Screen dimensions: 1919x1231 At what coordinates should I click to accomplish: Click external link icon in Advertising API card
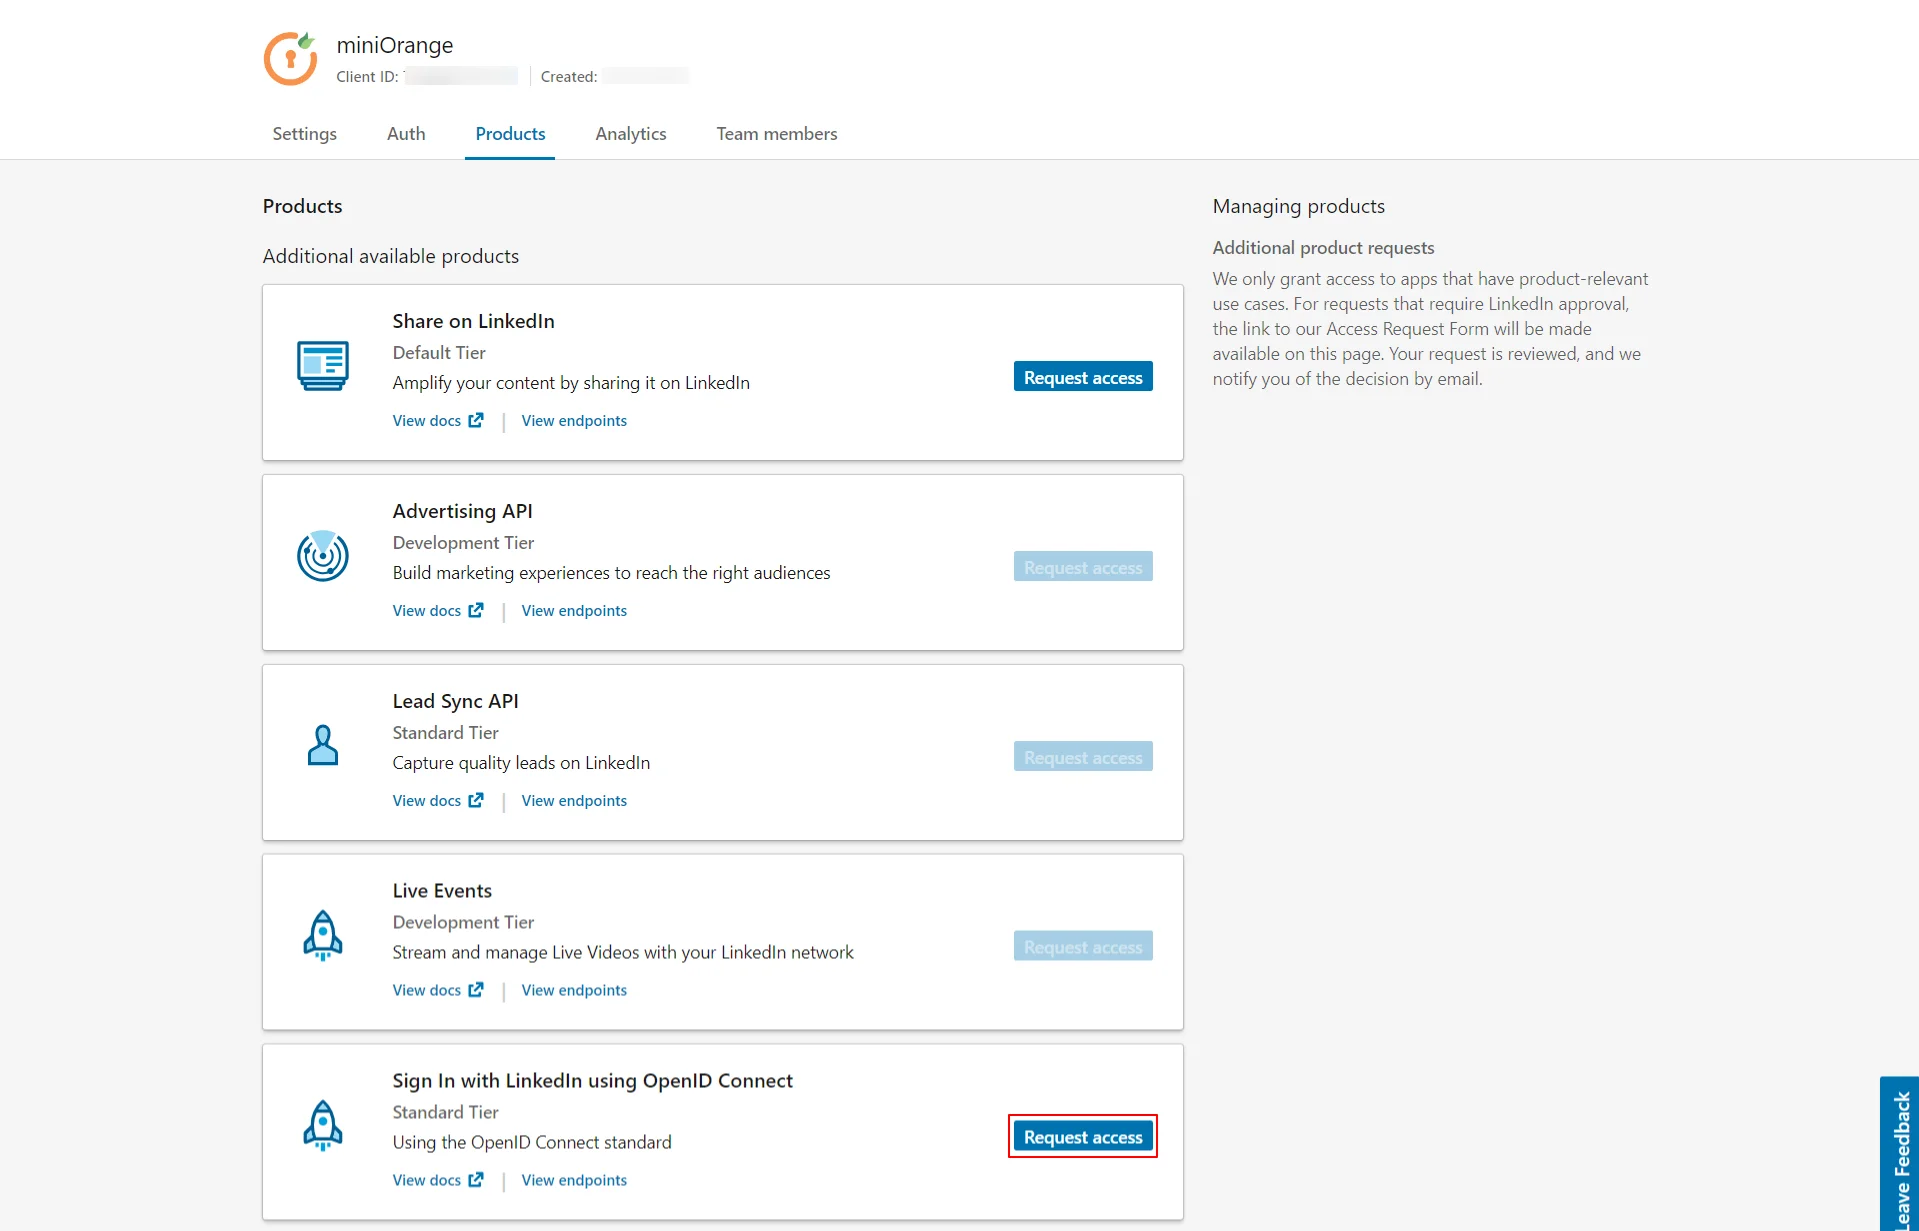(x=476, y=610)
